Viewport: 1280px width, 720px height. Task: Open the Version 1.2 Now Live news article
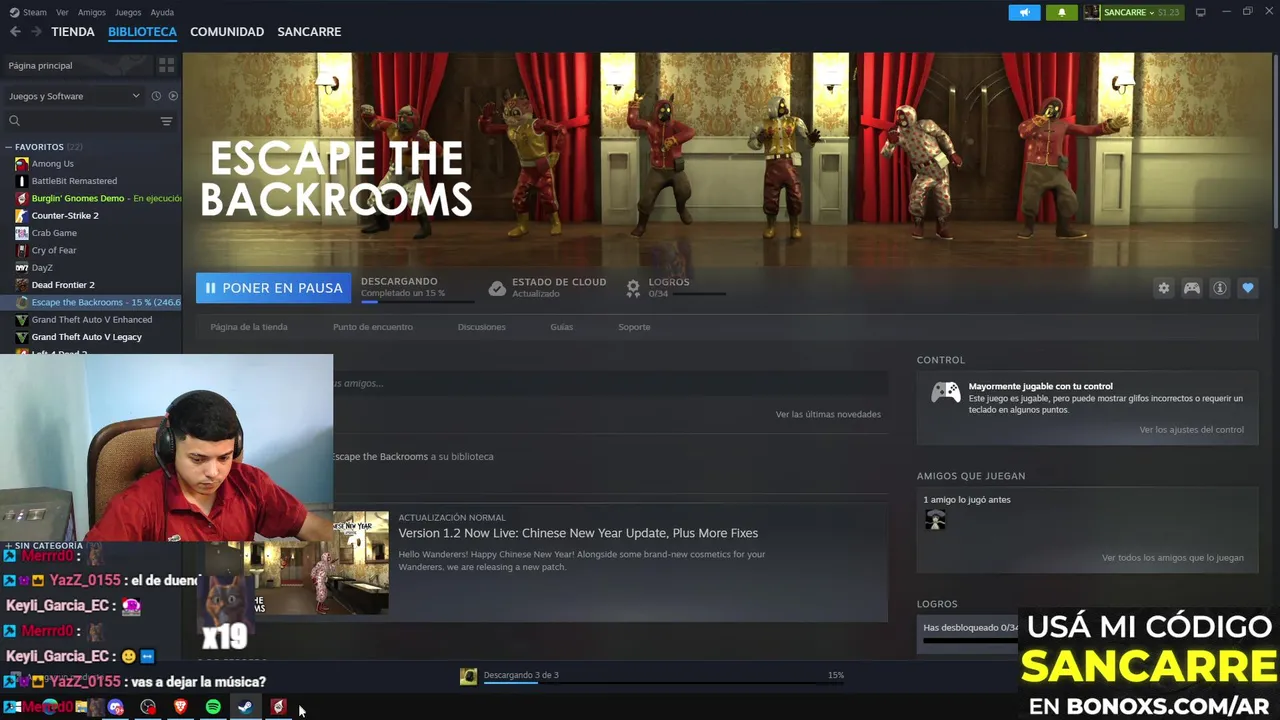578,533
